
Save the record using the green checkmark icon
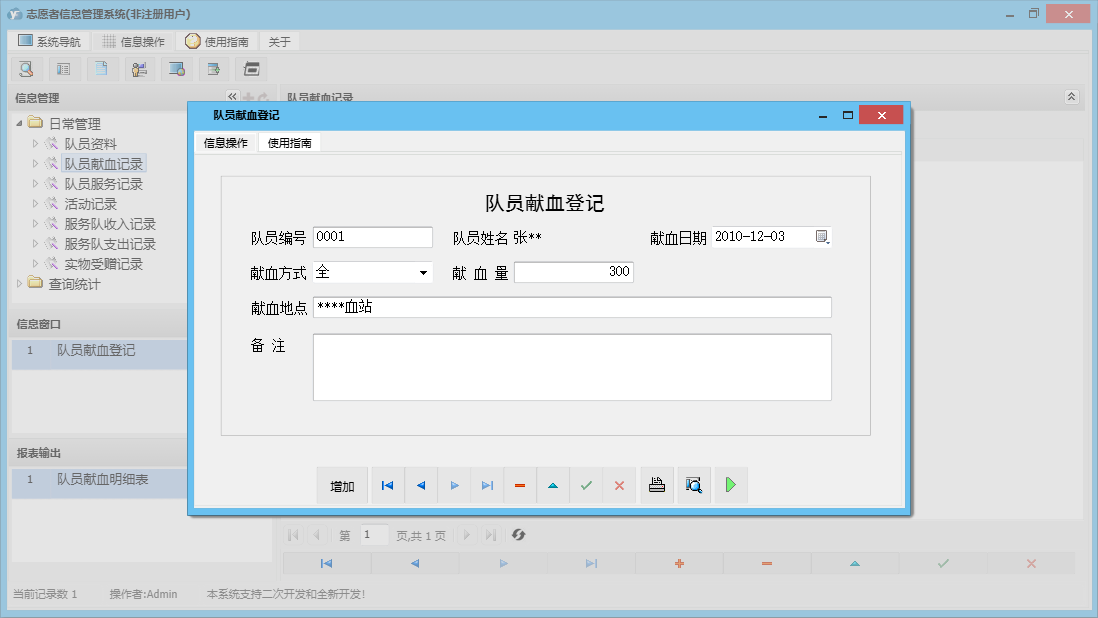tap(586, 485)
